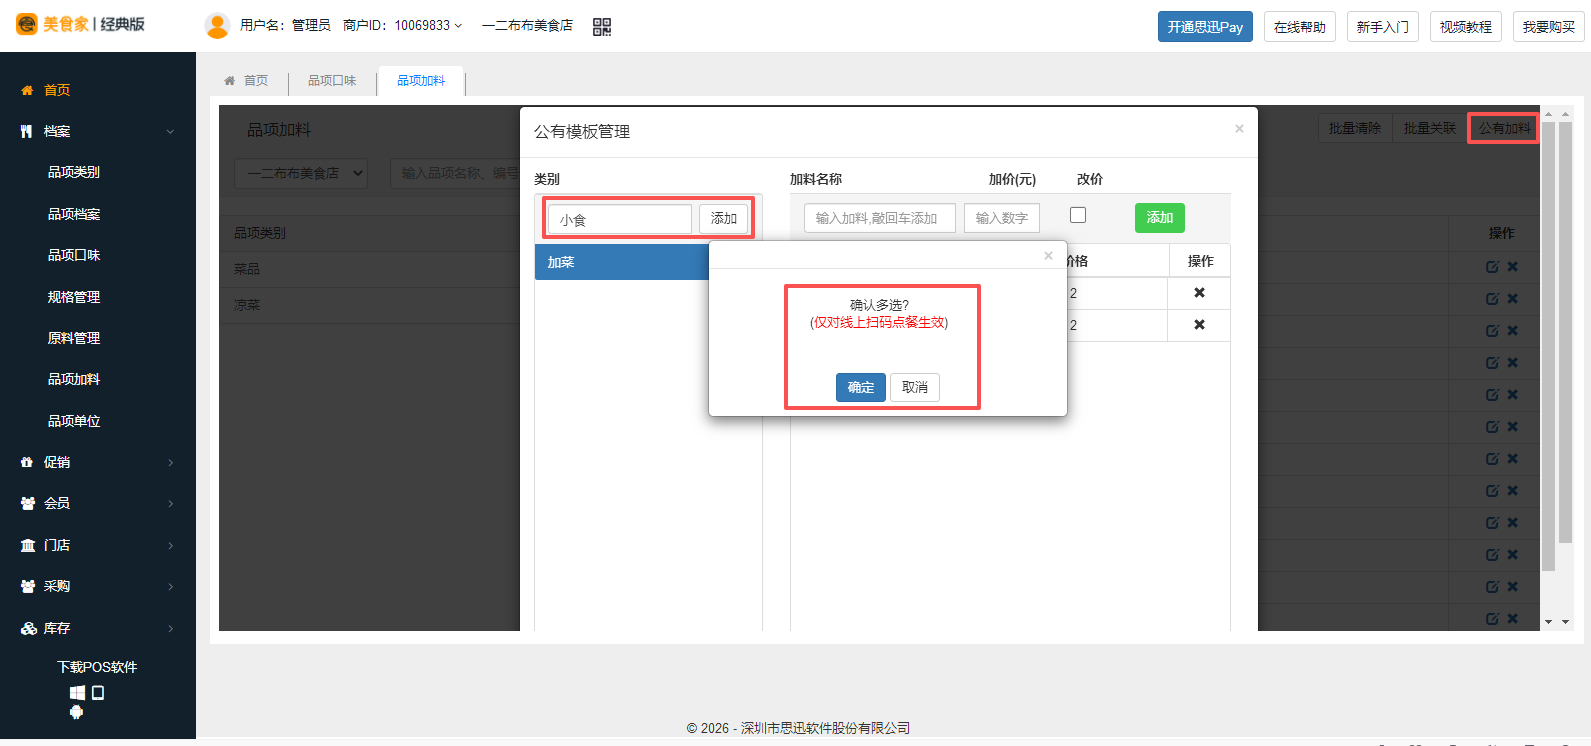The image size is (1591, 746).
Task: Click the 批量清除 button
Action: point(1355,128)
